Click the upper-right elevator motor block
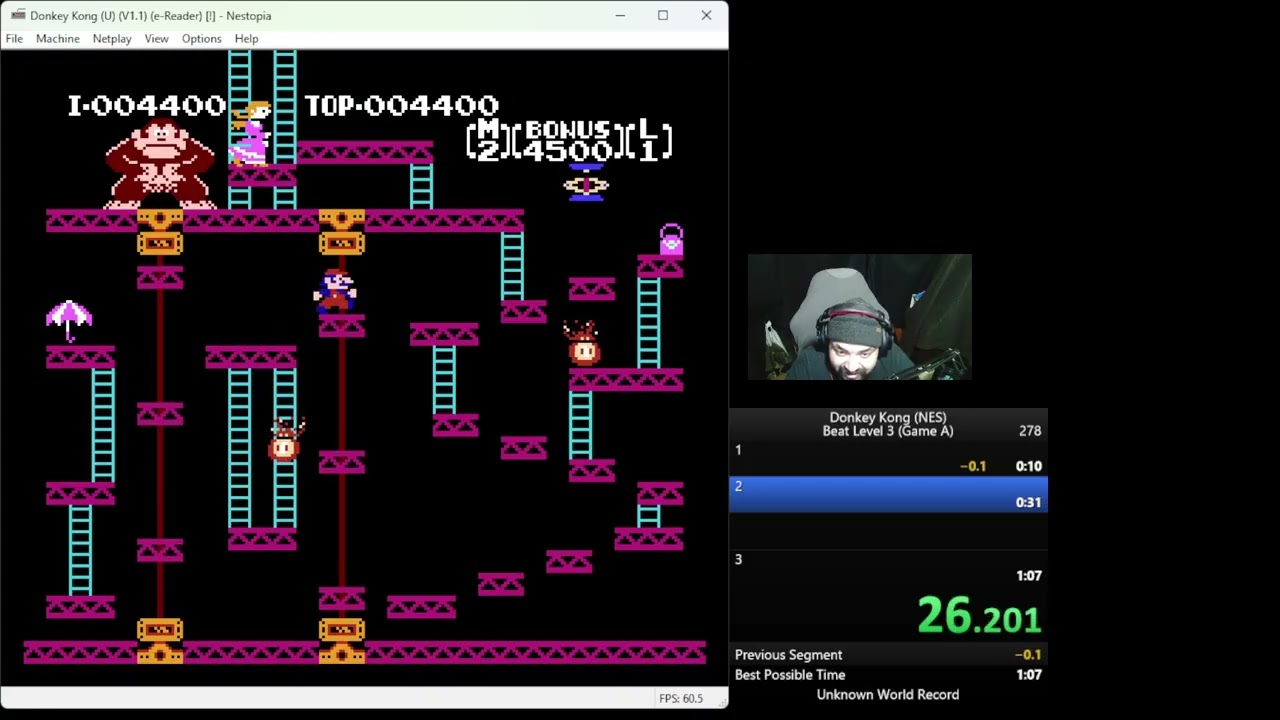 point(342,232)
